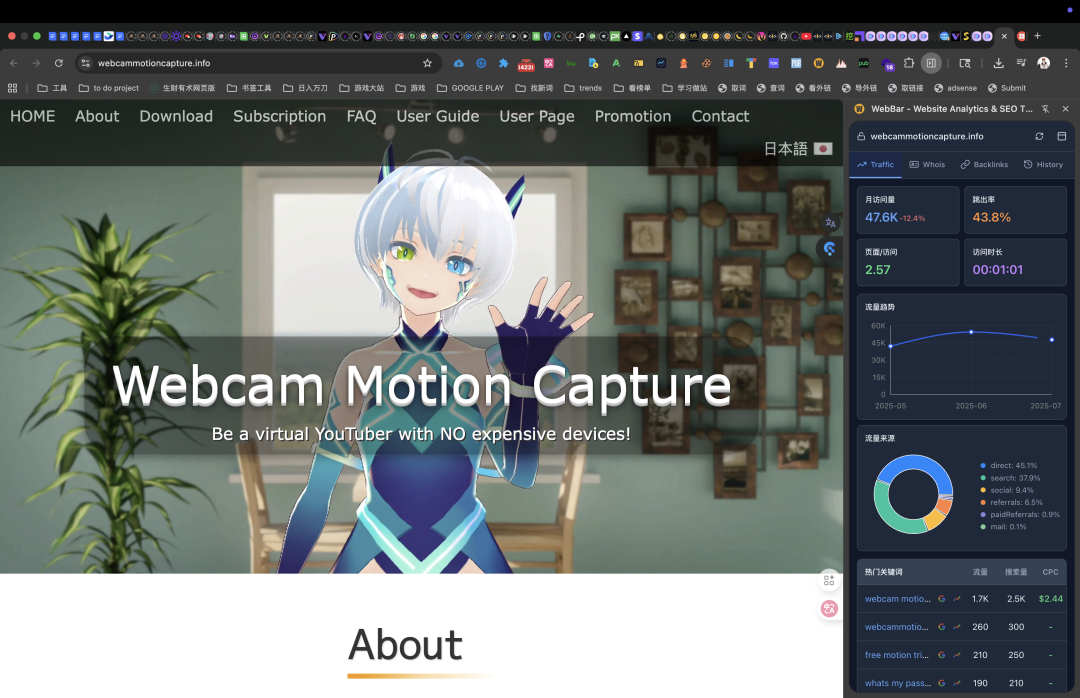Open the 'webcam motio...' keyword link

(897, 599)
